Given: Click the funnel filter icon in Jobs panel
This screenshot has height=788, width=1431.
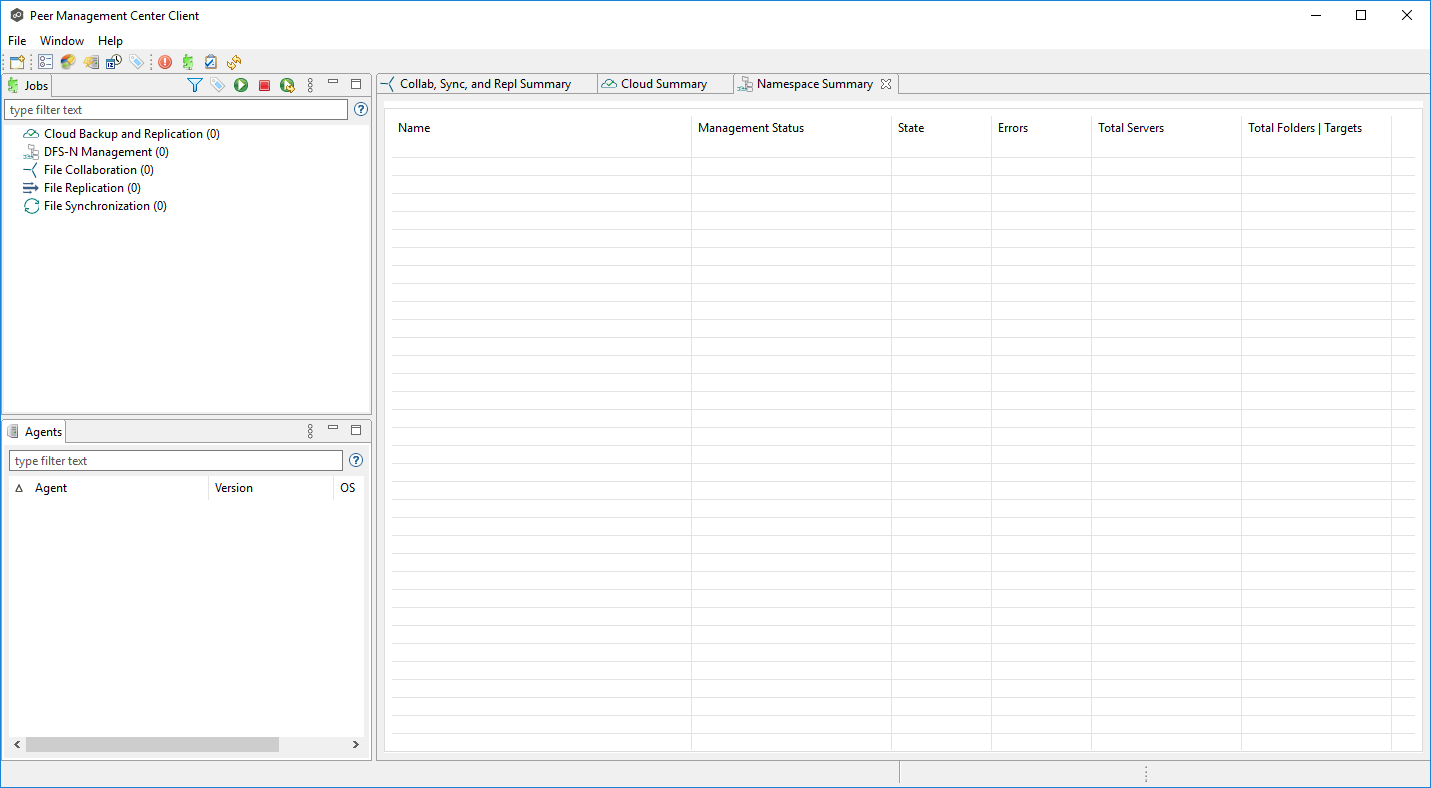Looking at the screenshot, I should coord(195,86).
